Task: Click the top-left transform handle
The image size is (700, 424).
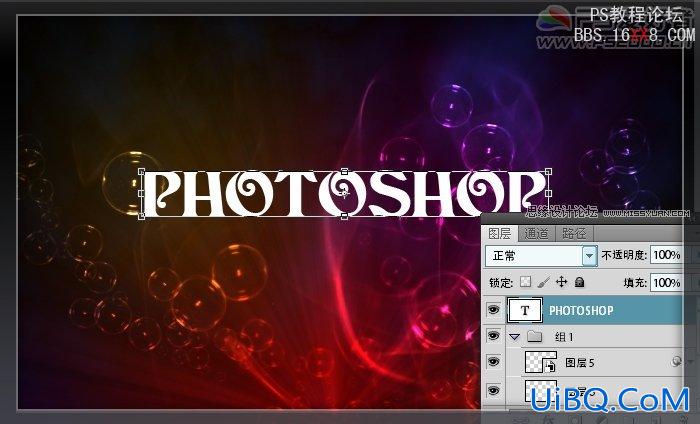Action: point(142,171)
